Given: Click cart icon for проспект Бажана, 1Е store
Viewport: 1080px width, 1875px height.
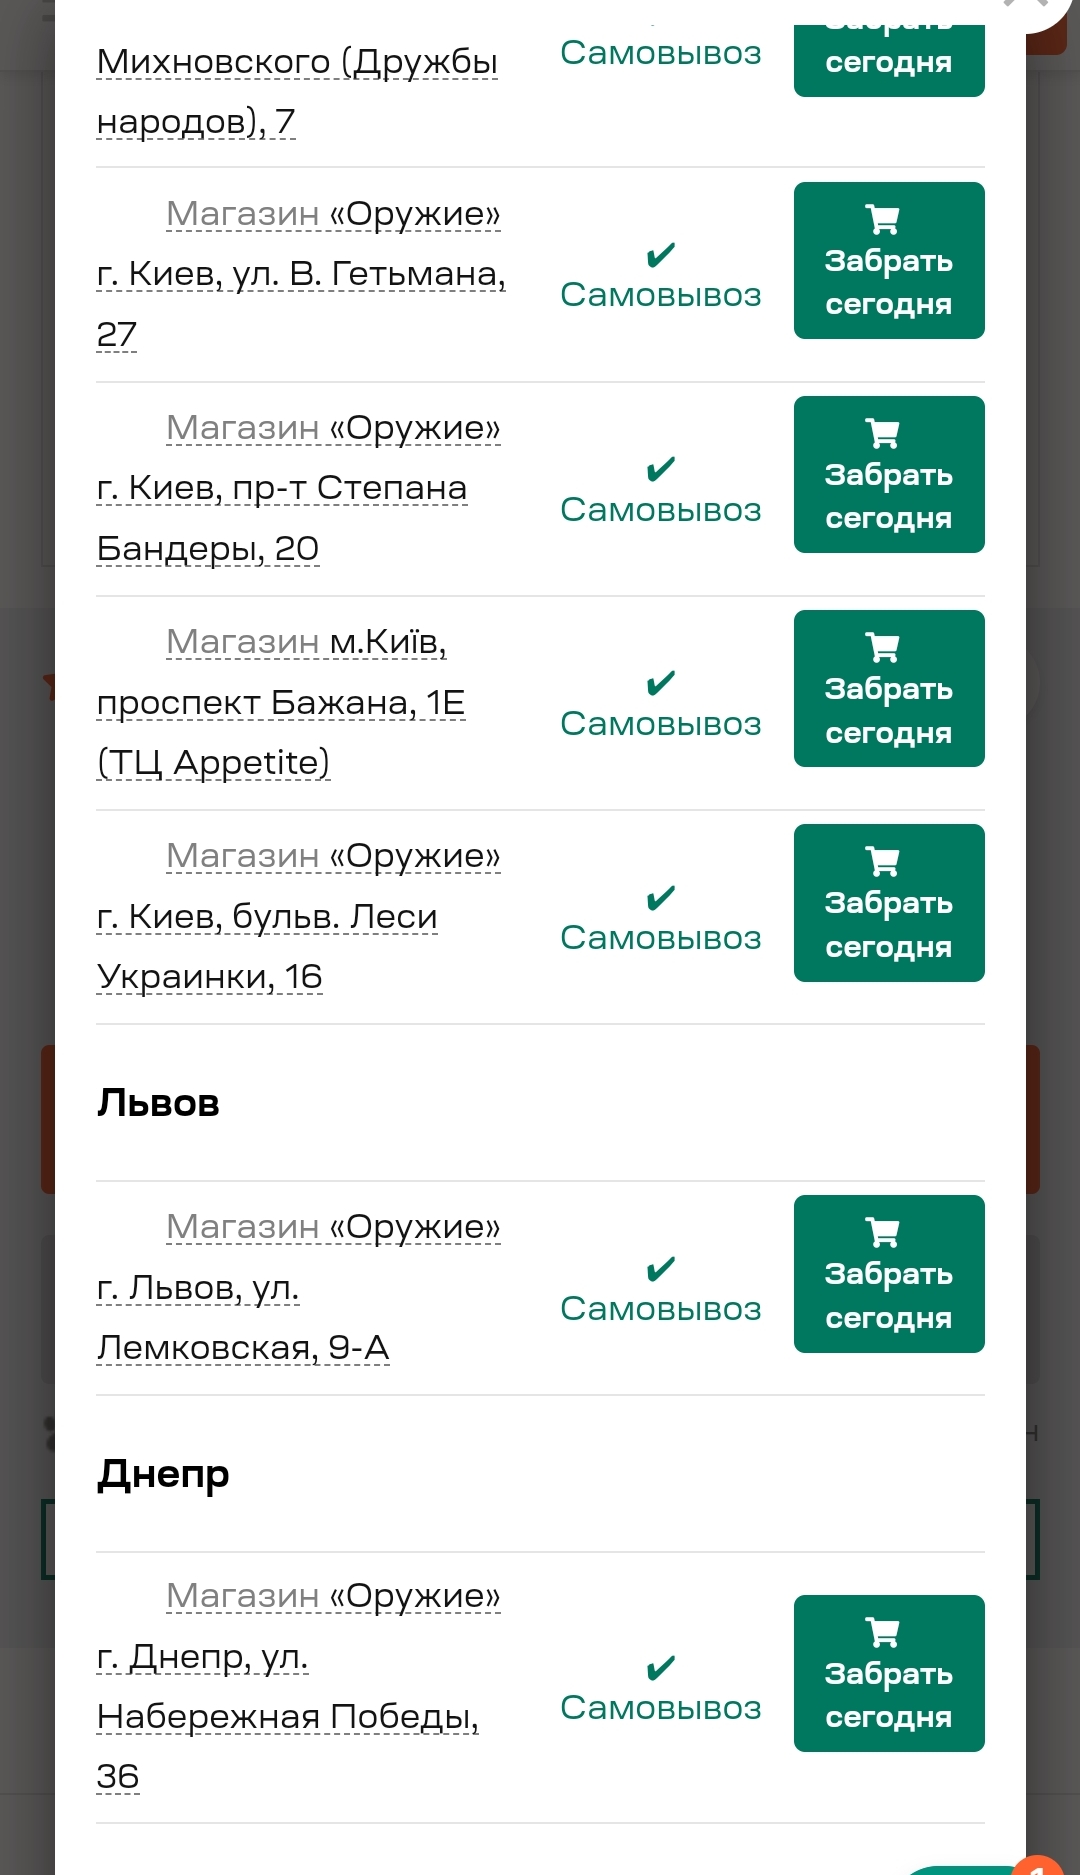Looking at the screenshot, I should (882, 647).
